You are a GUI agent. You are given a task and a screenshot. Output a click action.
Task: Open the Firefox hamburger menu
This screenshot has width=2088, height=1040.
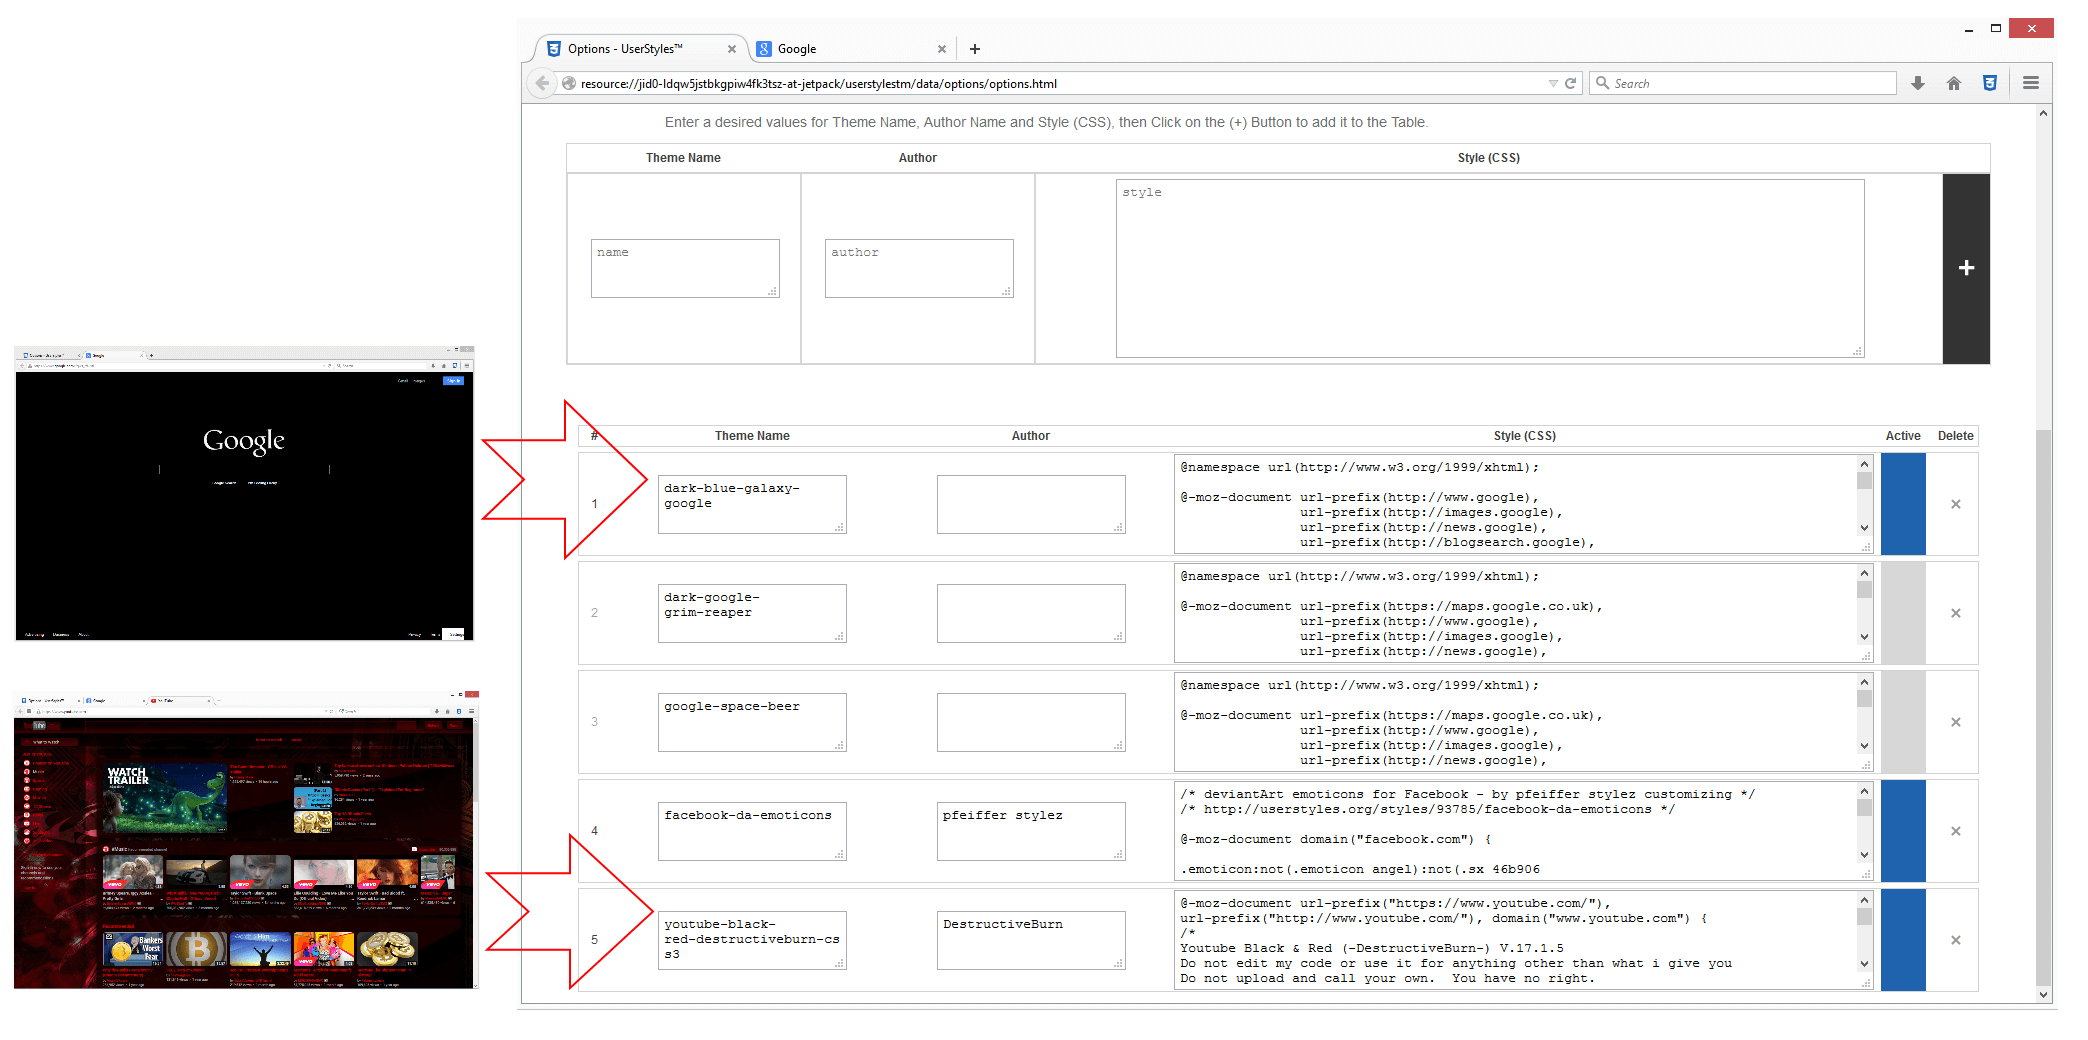click(2030, 83)
